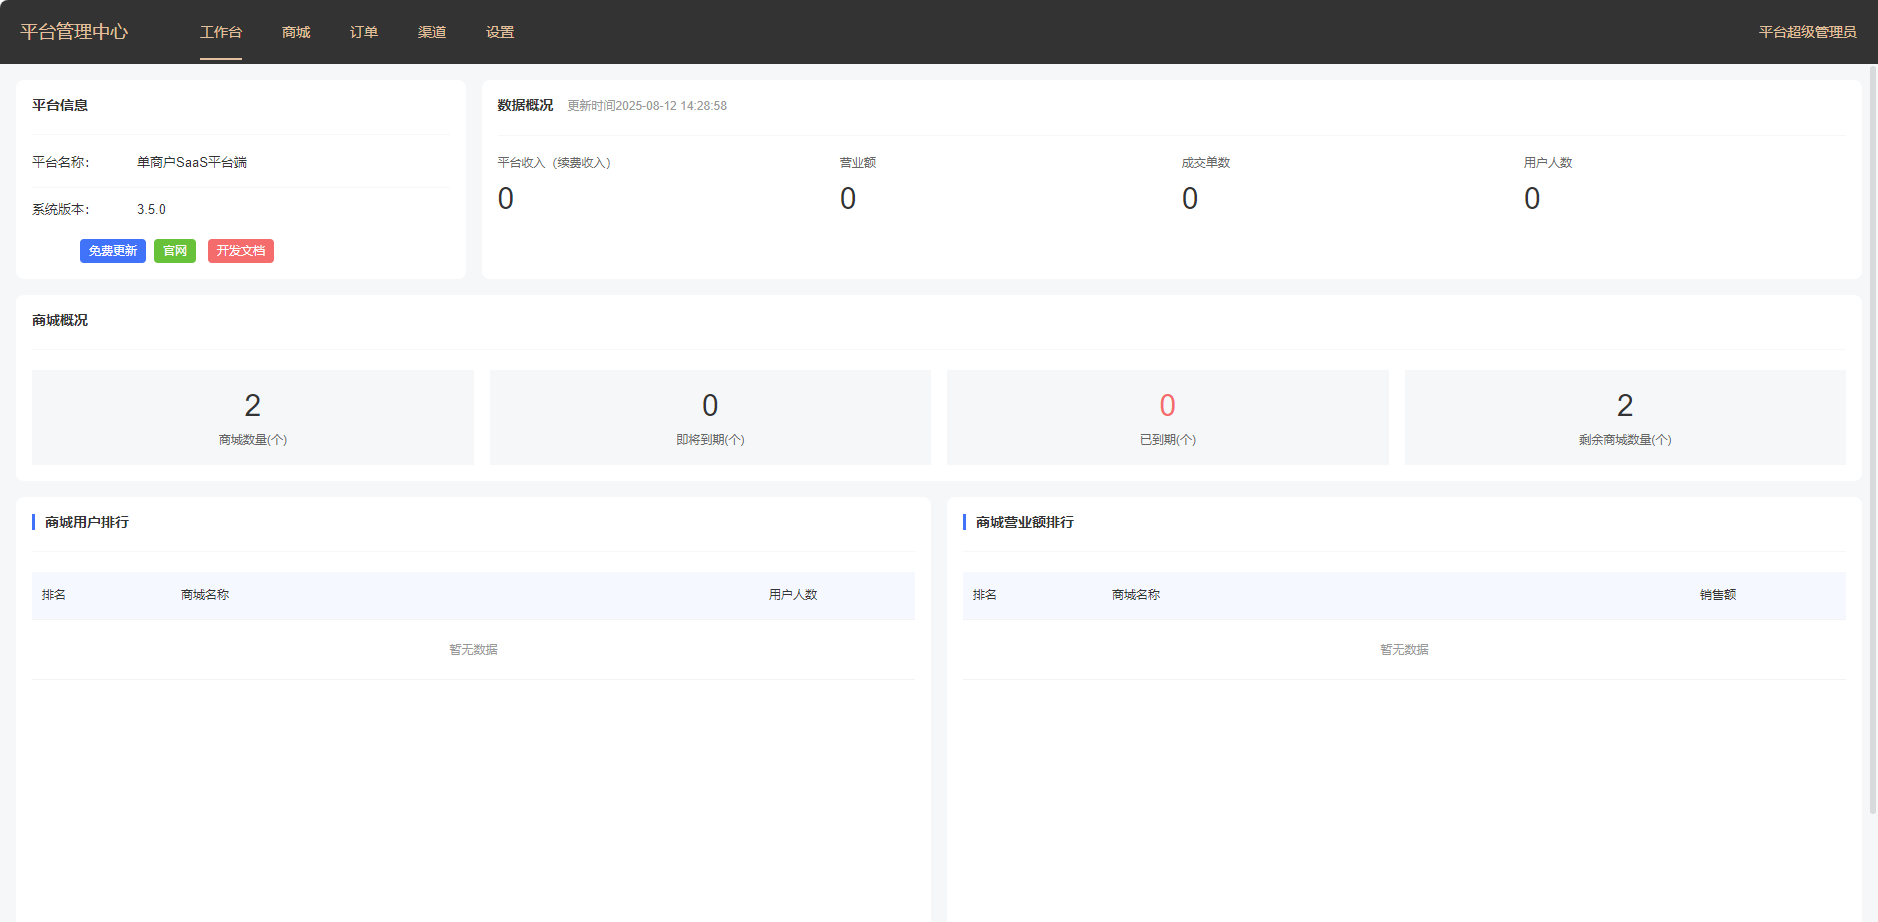
Task: Click the 销售额 column header in revenue ranking
Action: pos(1717,595)
